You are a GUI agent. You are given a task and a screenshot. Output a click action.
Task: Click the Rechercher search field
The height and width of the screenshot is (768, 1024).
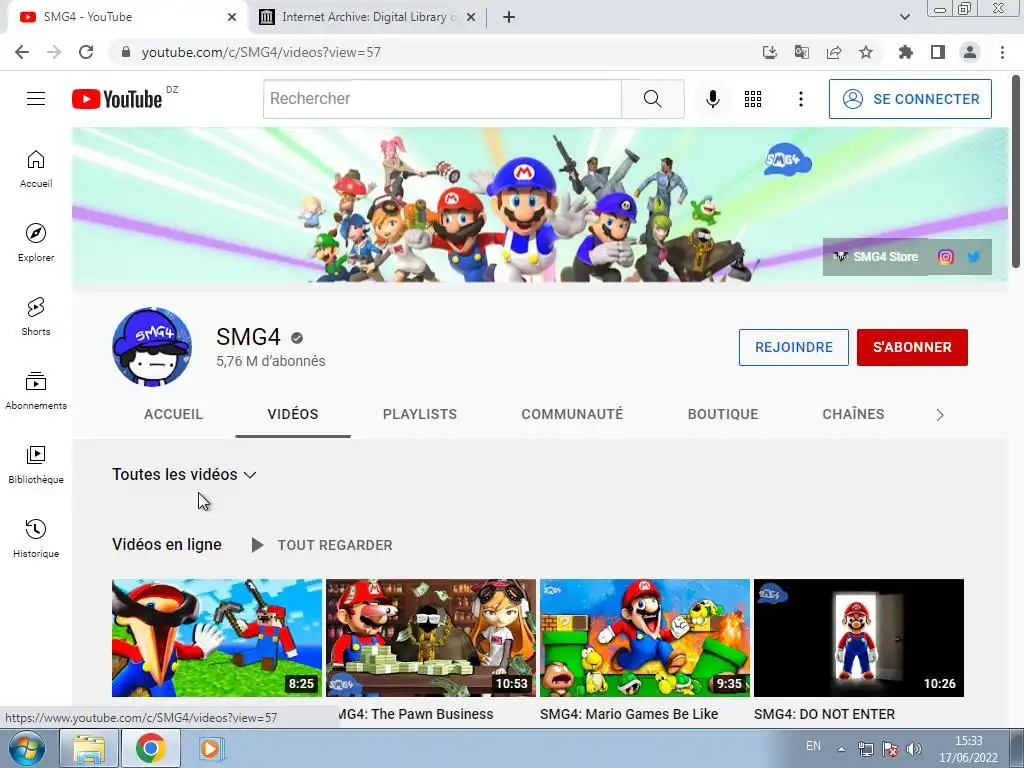443,99
